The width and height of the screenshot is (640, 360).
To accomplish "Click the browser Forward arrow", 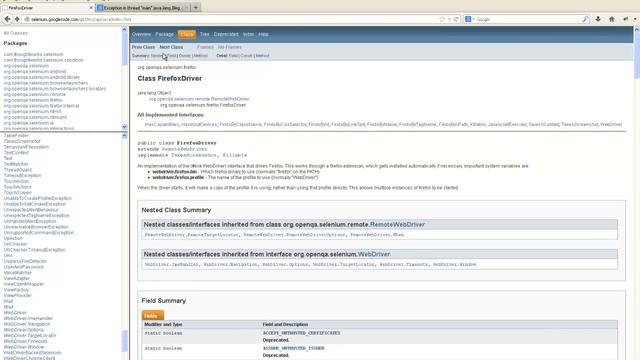I will 17,19.
